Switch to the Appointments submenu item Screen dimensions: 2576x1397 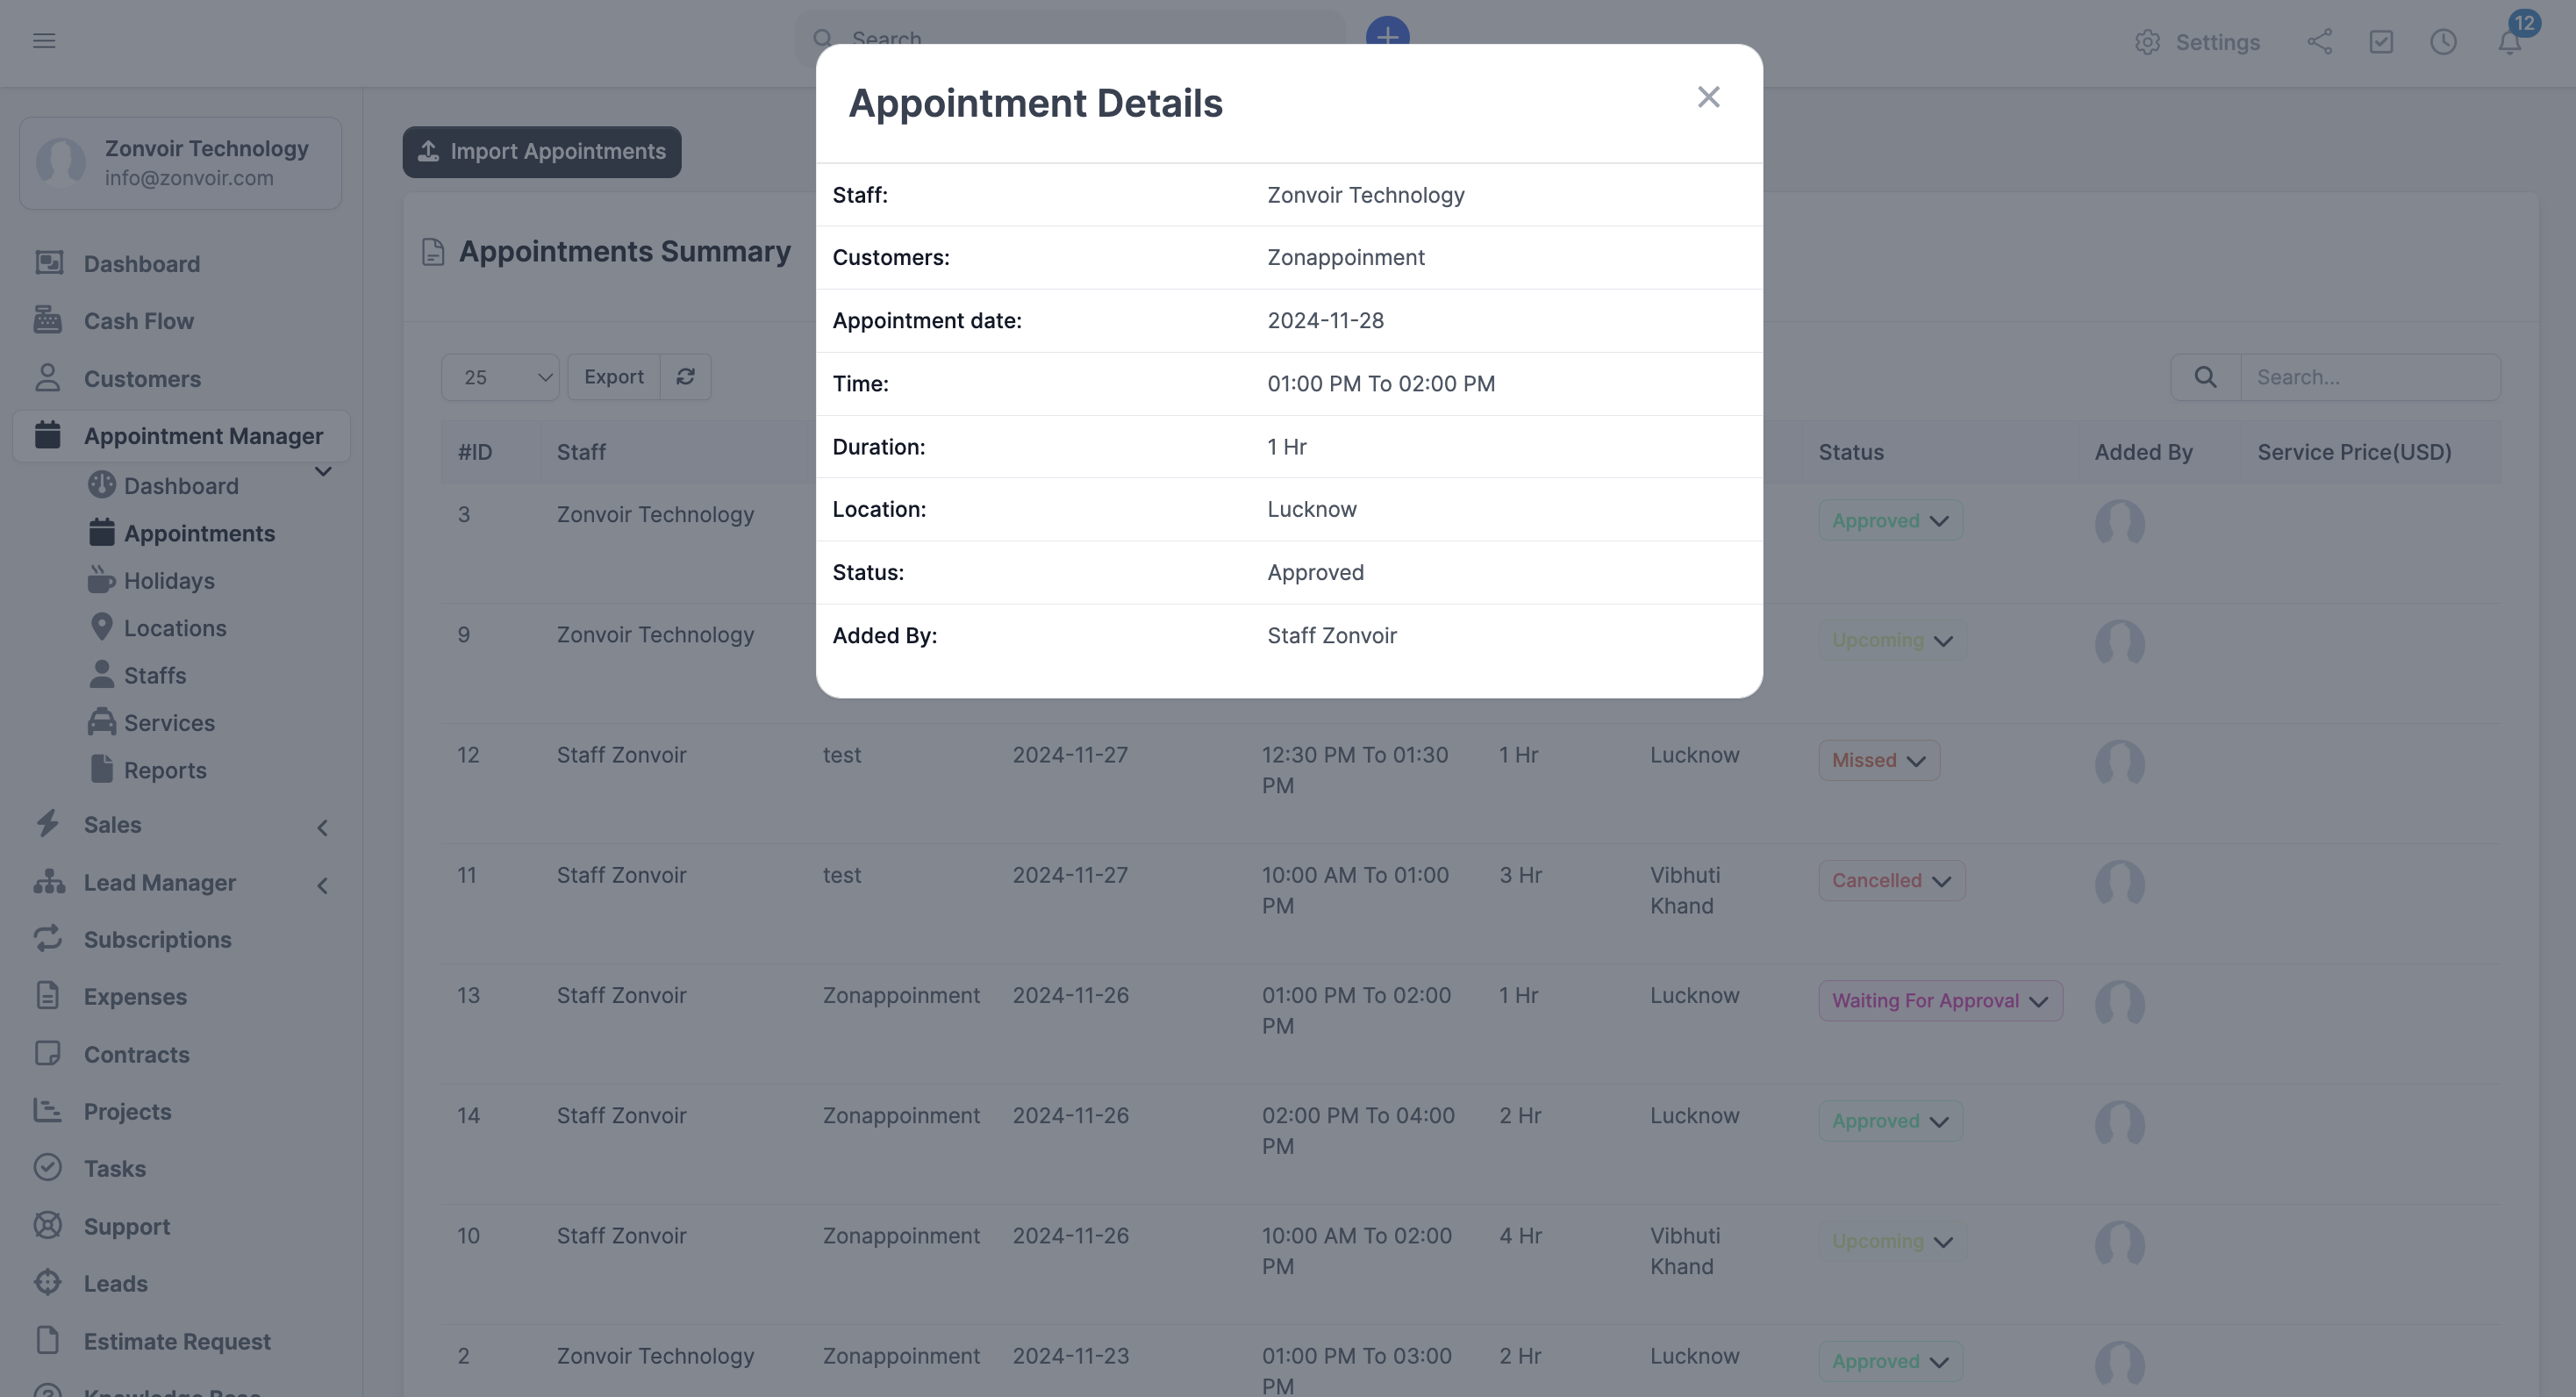click(x=201, y=533)
